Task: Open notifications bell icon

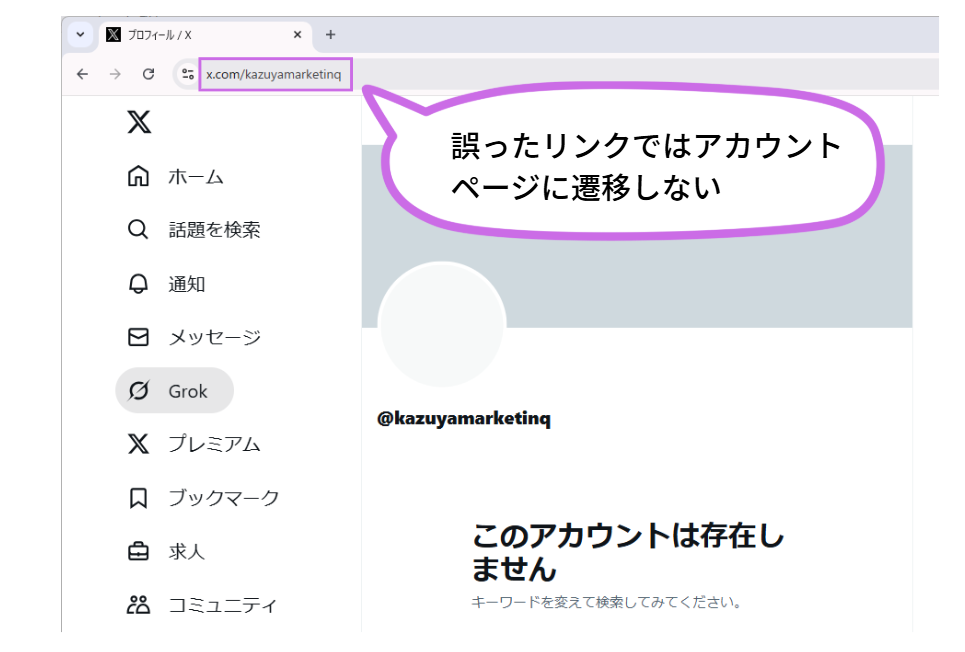Action: 139,284
